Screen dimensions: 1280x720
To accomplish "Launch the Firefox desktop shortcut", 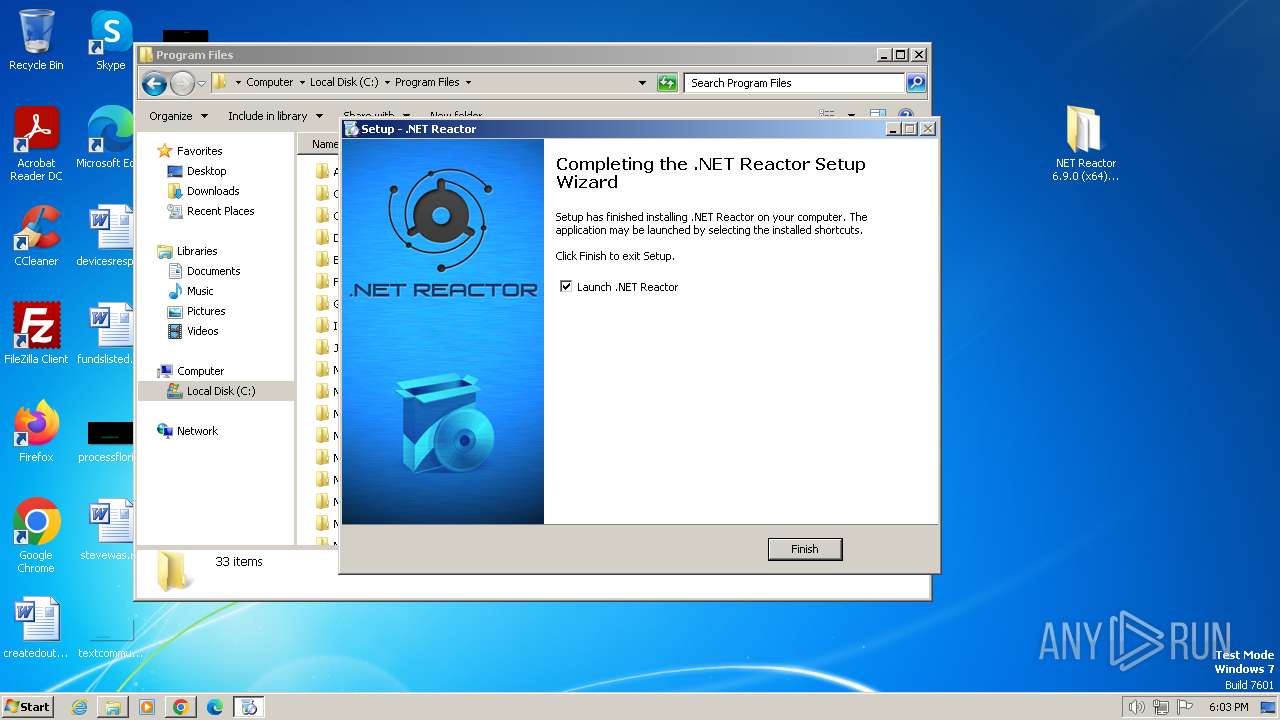I will click(x=36, y=432).
